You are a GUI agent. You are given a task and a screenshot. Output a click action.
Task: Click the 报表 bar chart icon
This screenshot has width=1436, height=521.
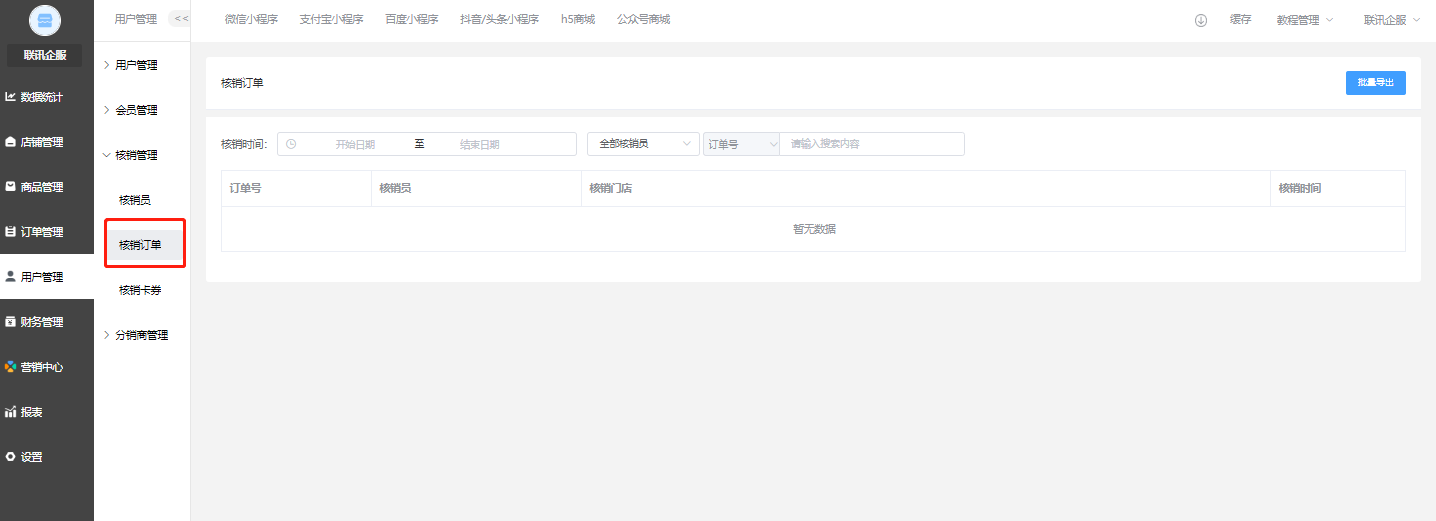click(x=10, y=412)
